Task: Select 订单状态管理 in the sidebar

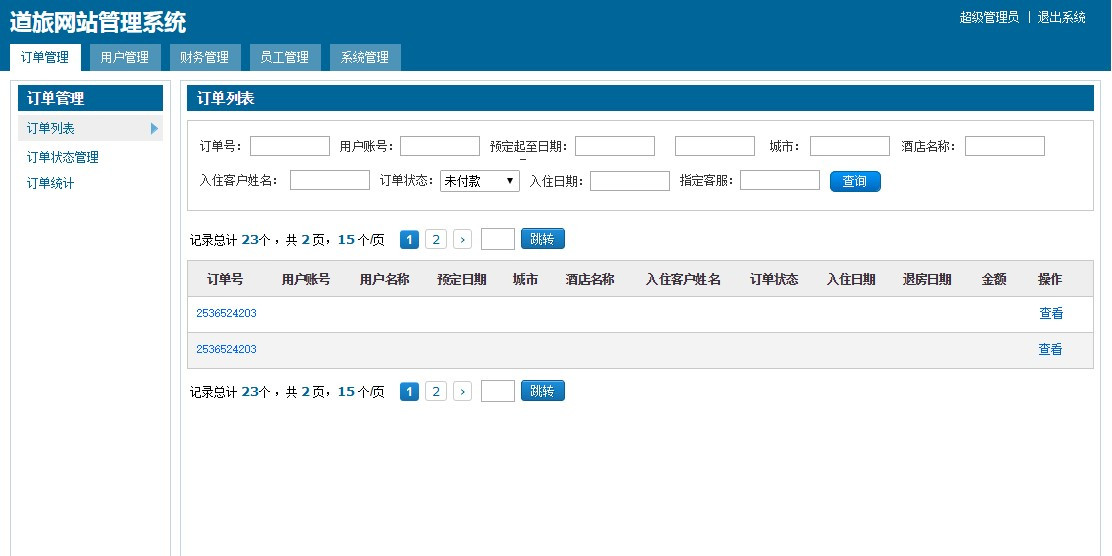Action: coord(63,157)
